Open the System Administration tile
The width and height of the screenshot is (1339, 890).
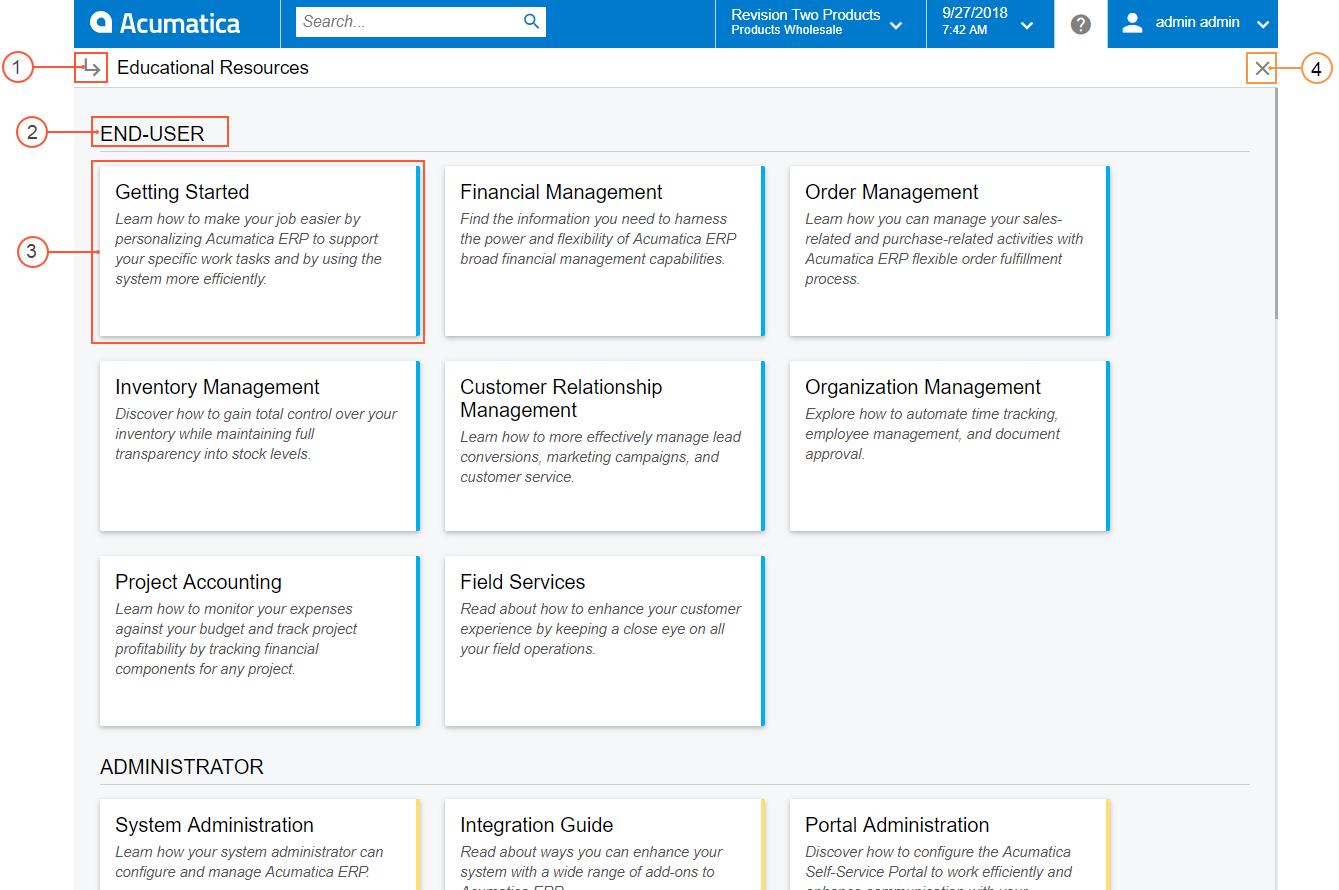coord(258,845)
